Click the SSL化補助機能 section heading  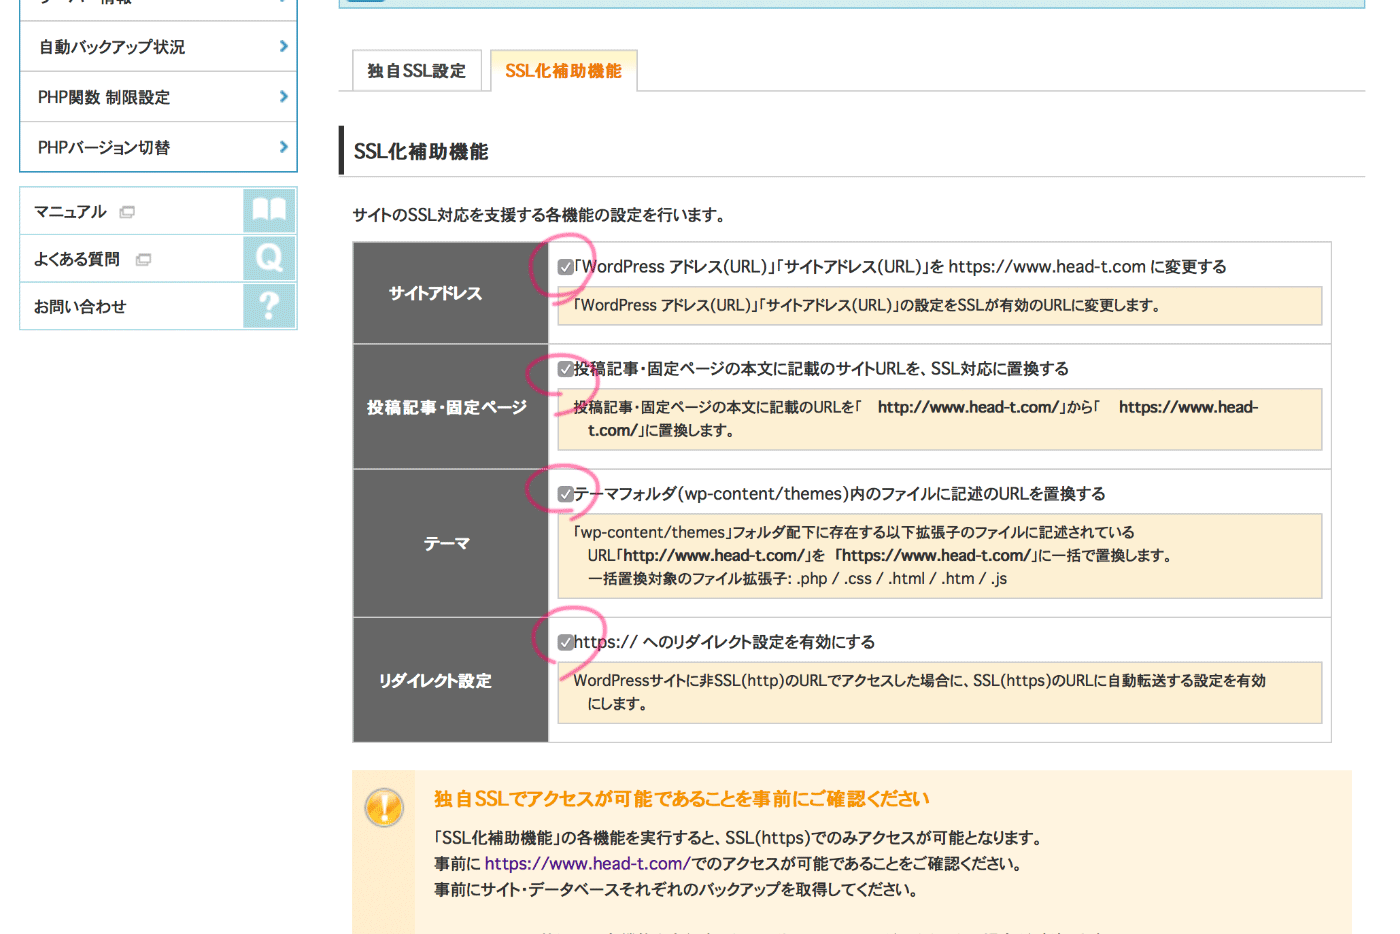coord(421,152)
